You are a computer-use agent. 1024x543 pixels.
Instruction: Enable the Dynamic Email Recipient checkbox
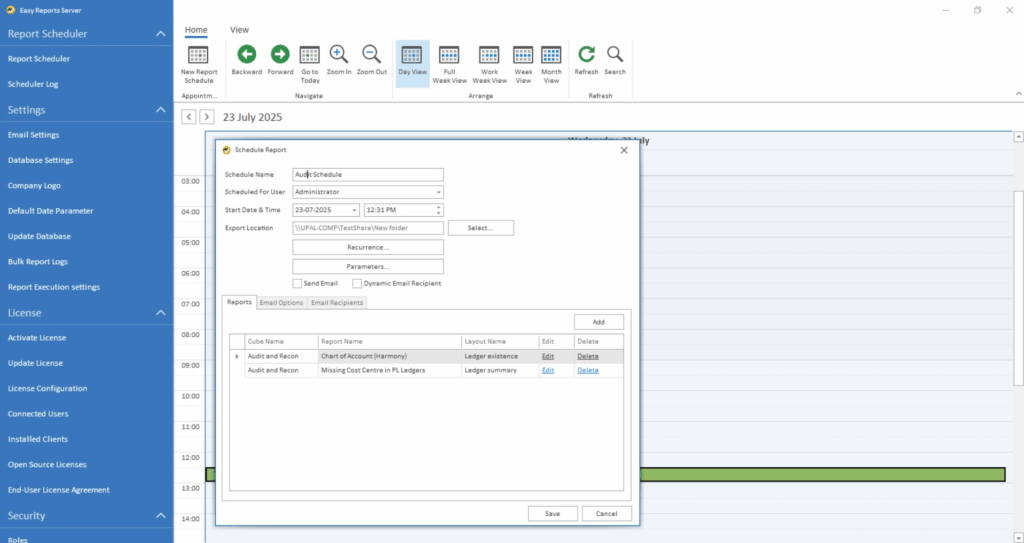pyautogui.click(x=357, y=284)
